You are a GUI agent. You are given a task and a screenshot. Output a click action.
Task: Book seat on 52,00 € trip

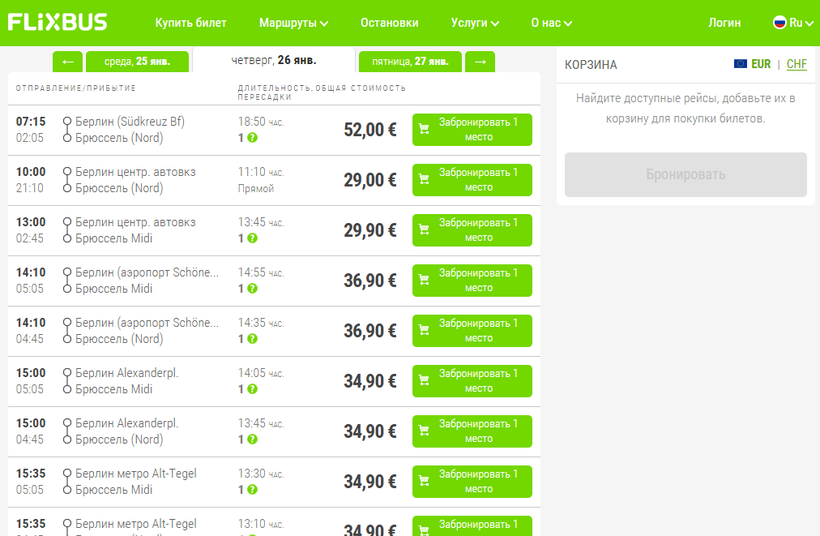[x=472, y=130]
